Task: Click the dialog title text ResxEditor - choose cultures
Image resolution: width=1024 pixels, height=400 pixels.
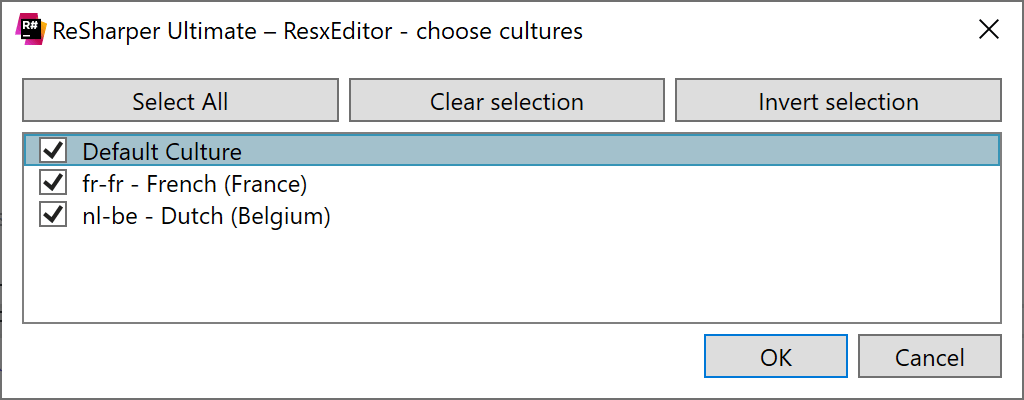Action: tap(433, 31)
